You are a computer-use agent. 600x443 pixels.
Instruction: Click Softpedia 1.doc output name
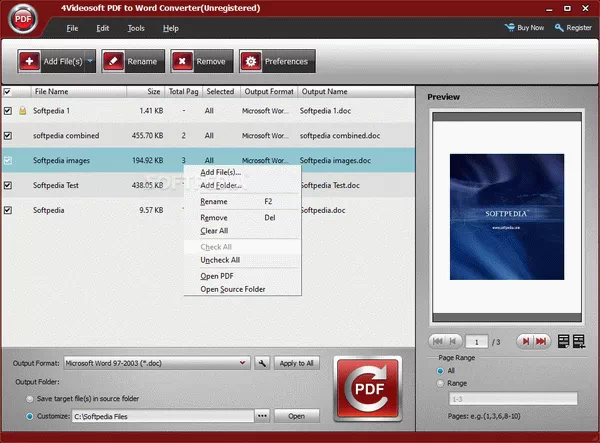pyautogui.click(x=325, y=111)
